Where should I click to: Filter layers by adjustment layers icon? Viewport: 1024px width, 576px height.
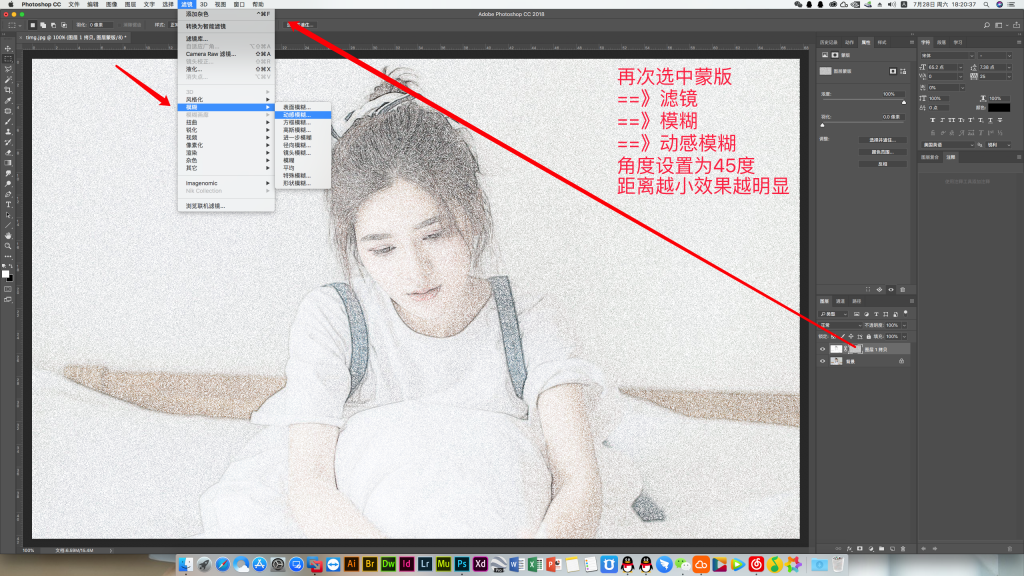pyautogui.click(x=867, y=314)
